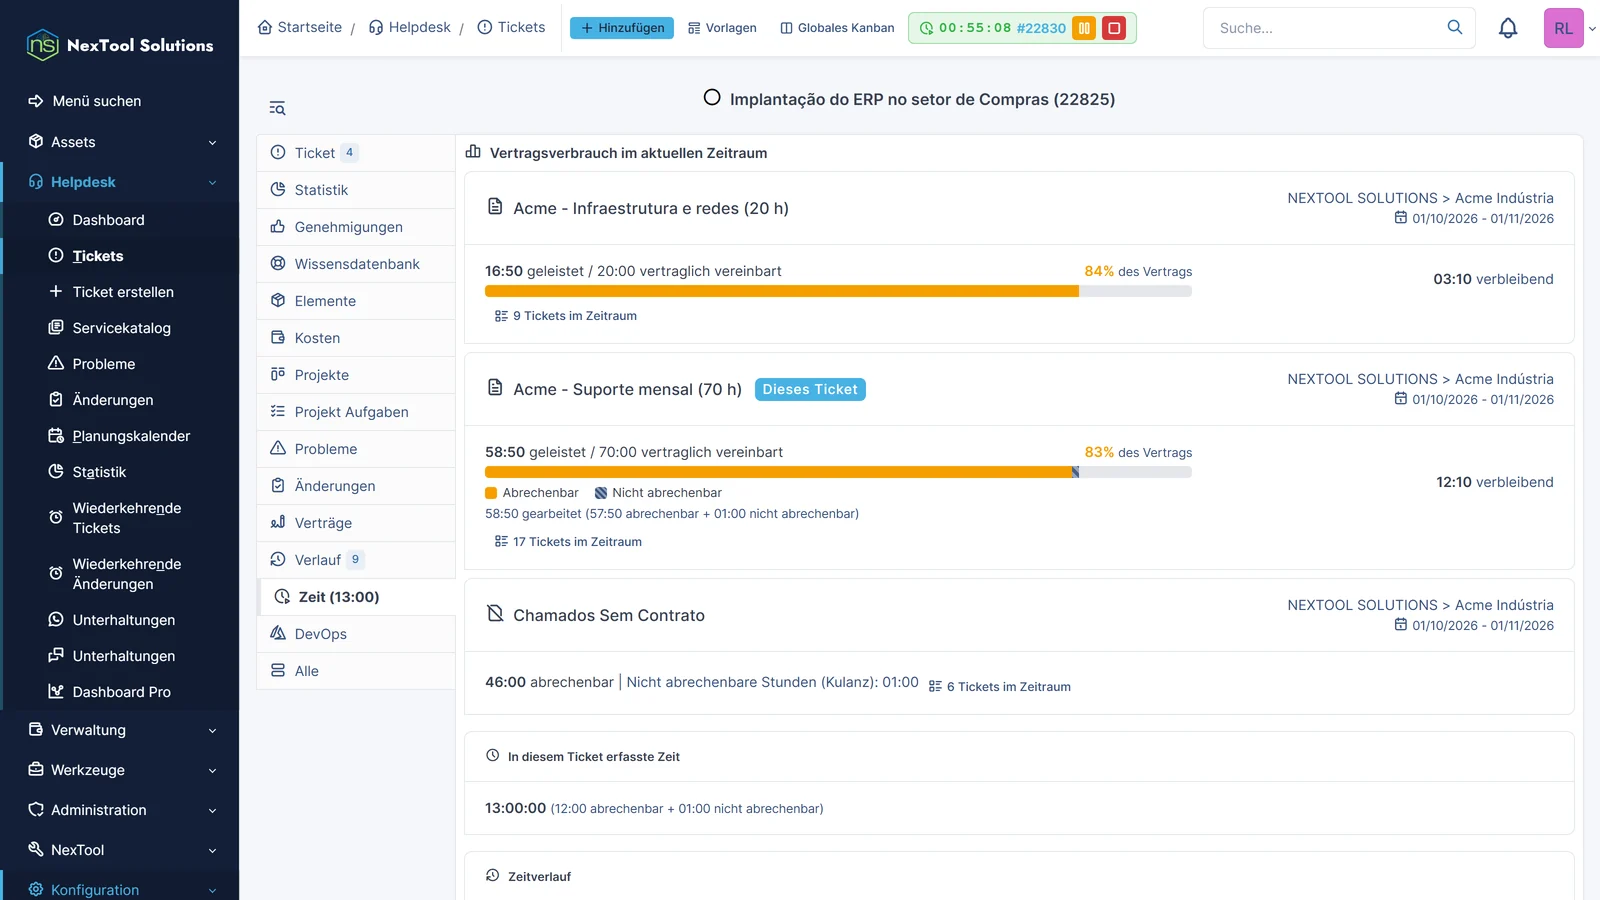Open timer ticket #22830 link

click(x=1041, y=28)
